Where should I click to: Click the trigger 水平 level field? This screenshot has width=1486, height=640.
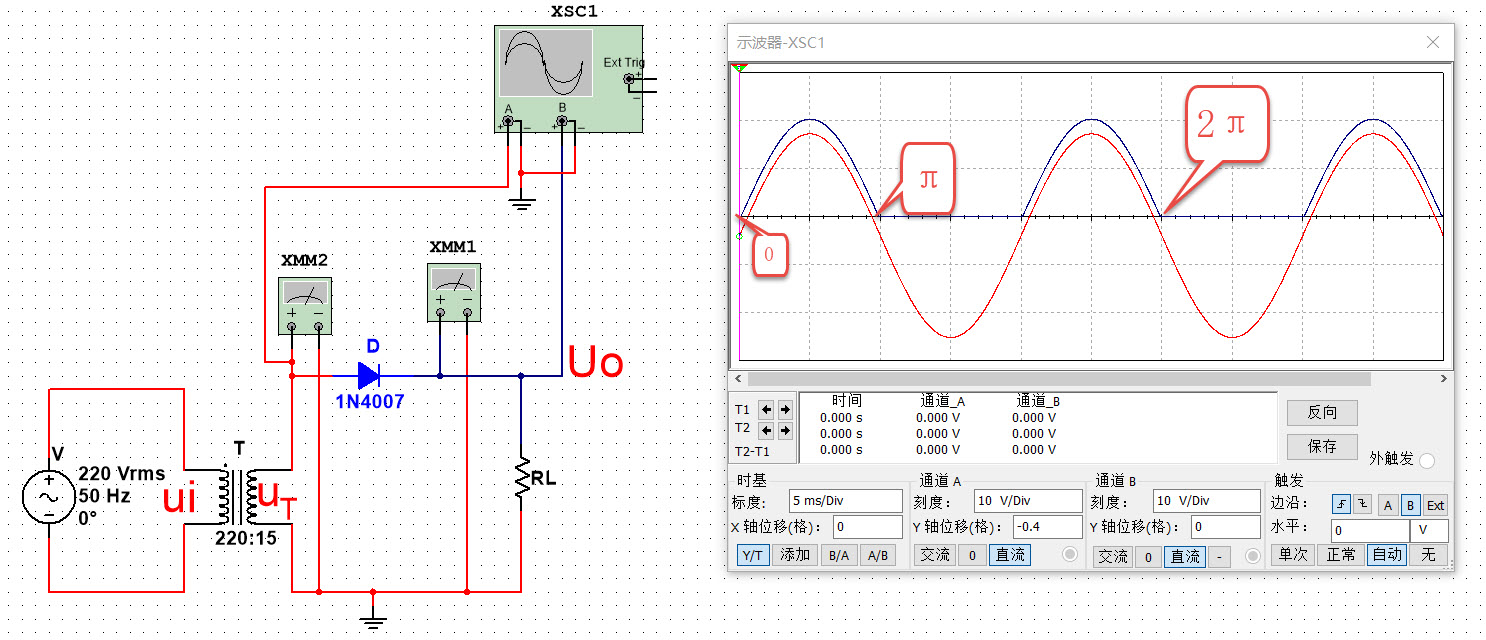click(1370, 530)
